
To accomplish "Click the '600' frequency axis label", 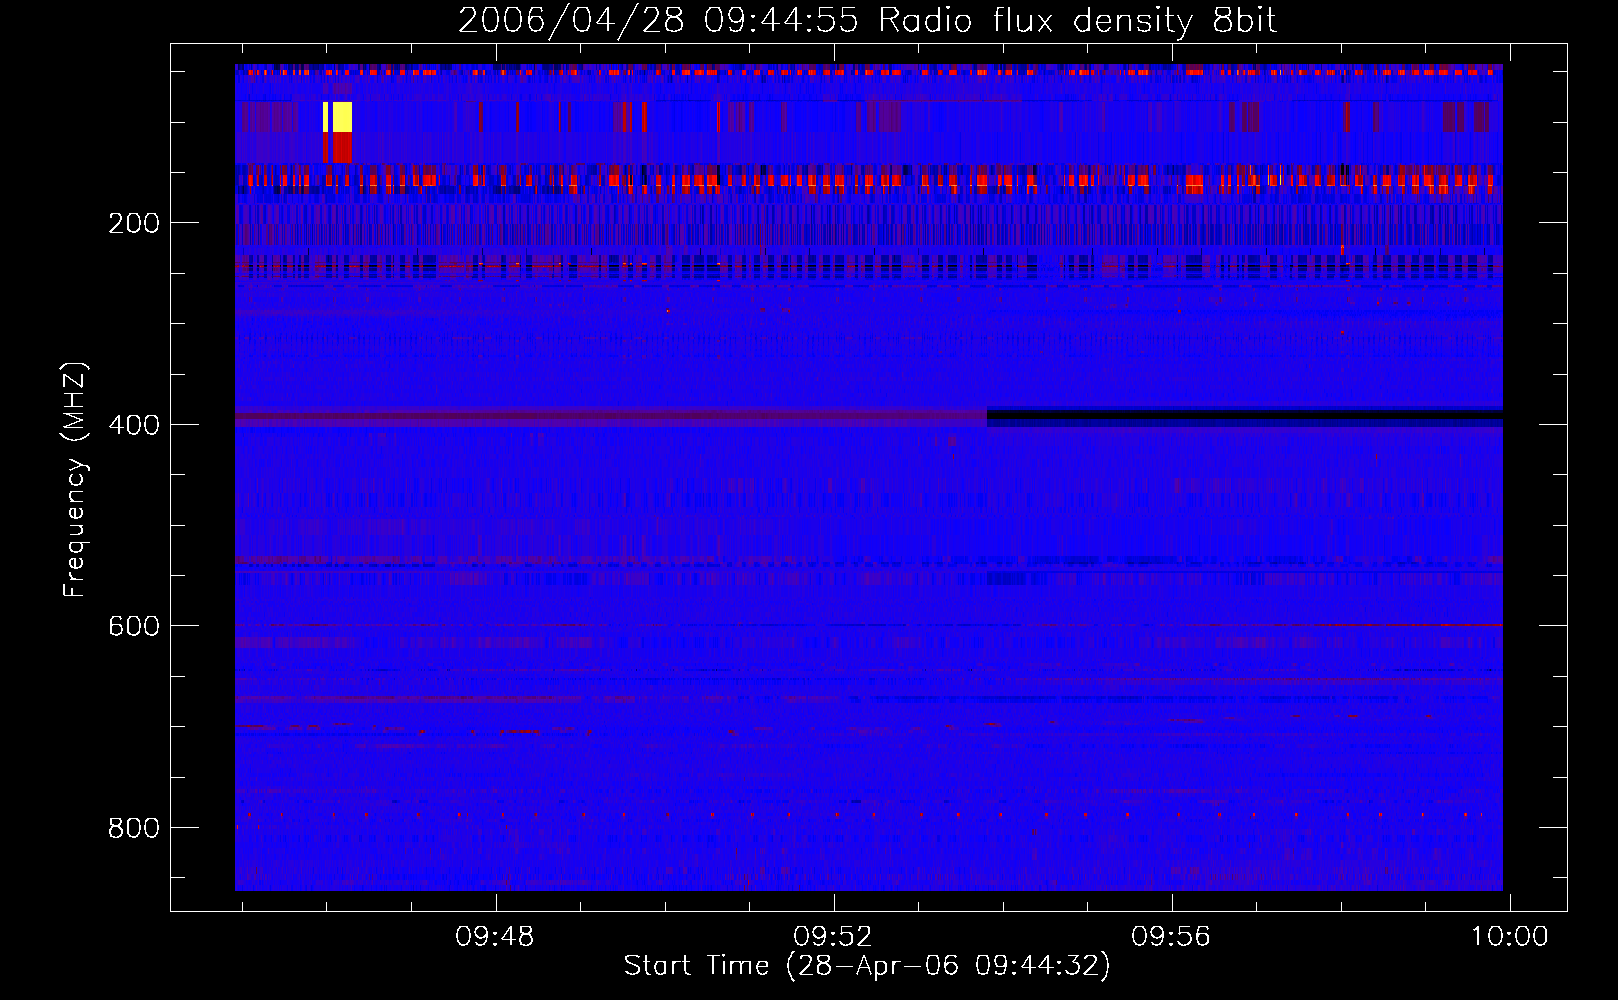I will point(134,626).
